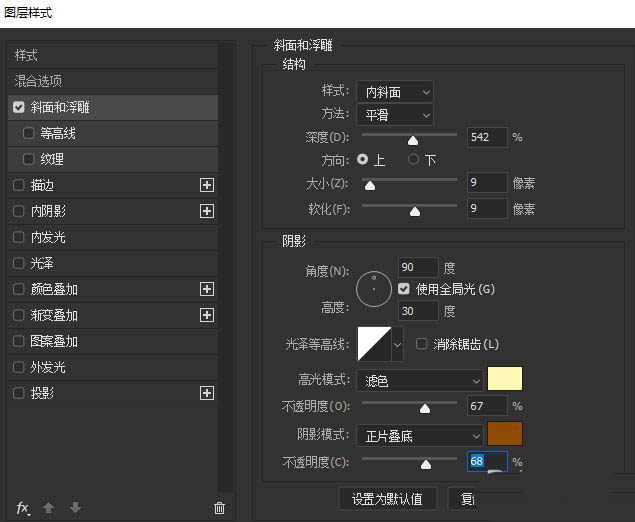Screen dimensions: 635x522
Task: Uncheck the 斜面和浮雕 checkbox
Action: [x=19, y=107]
